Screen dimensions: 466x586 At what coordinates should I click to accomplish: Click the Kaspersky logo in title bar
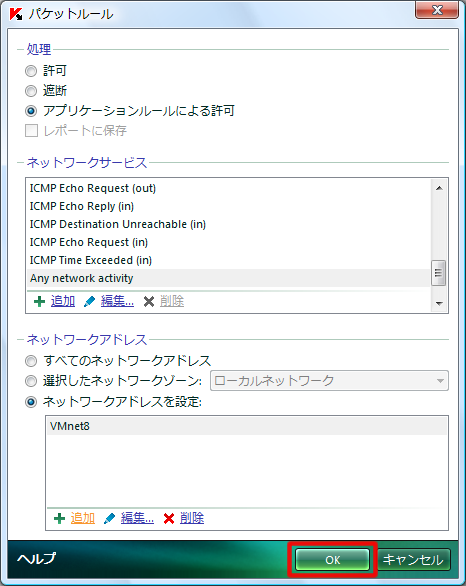click(x=16, y=14)
